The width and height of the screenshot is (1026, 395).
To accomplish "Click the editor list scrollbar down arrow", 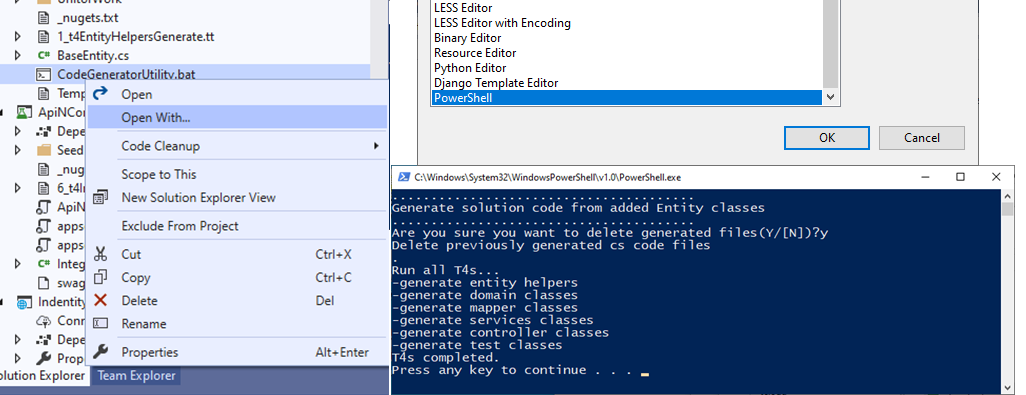I will click(830, 97).
